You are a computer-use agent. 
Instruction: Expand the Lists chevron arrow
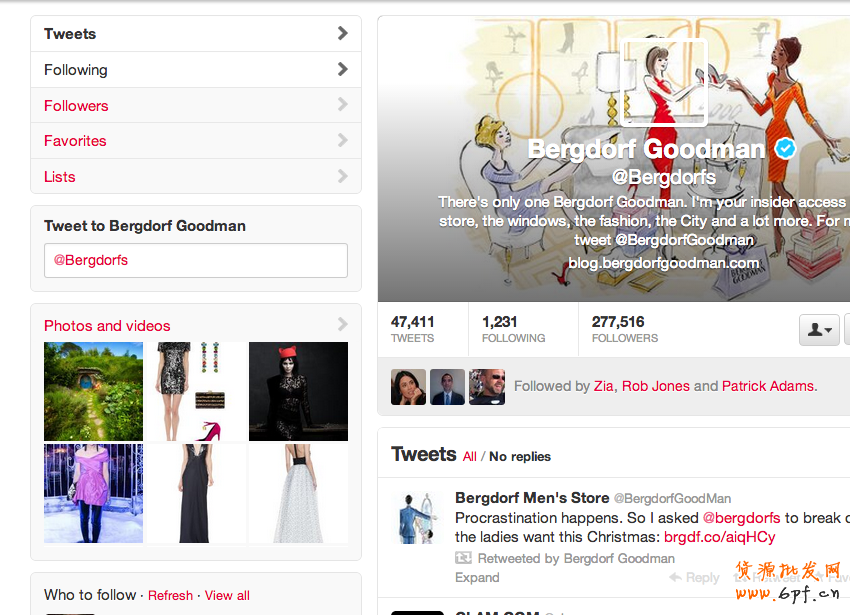pyautogui.click(x=342, y=177)
